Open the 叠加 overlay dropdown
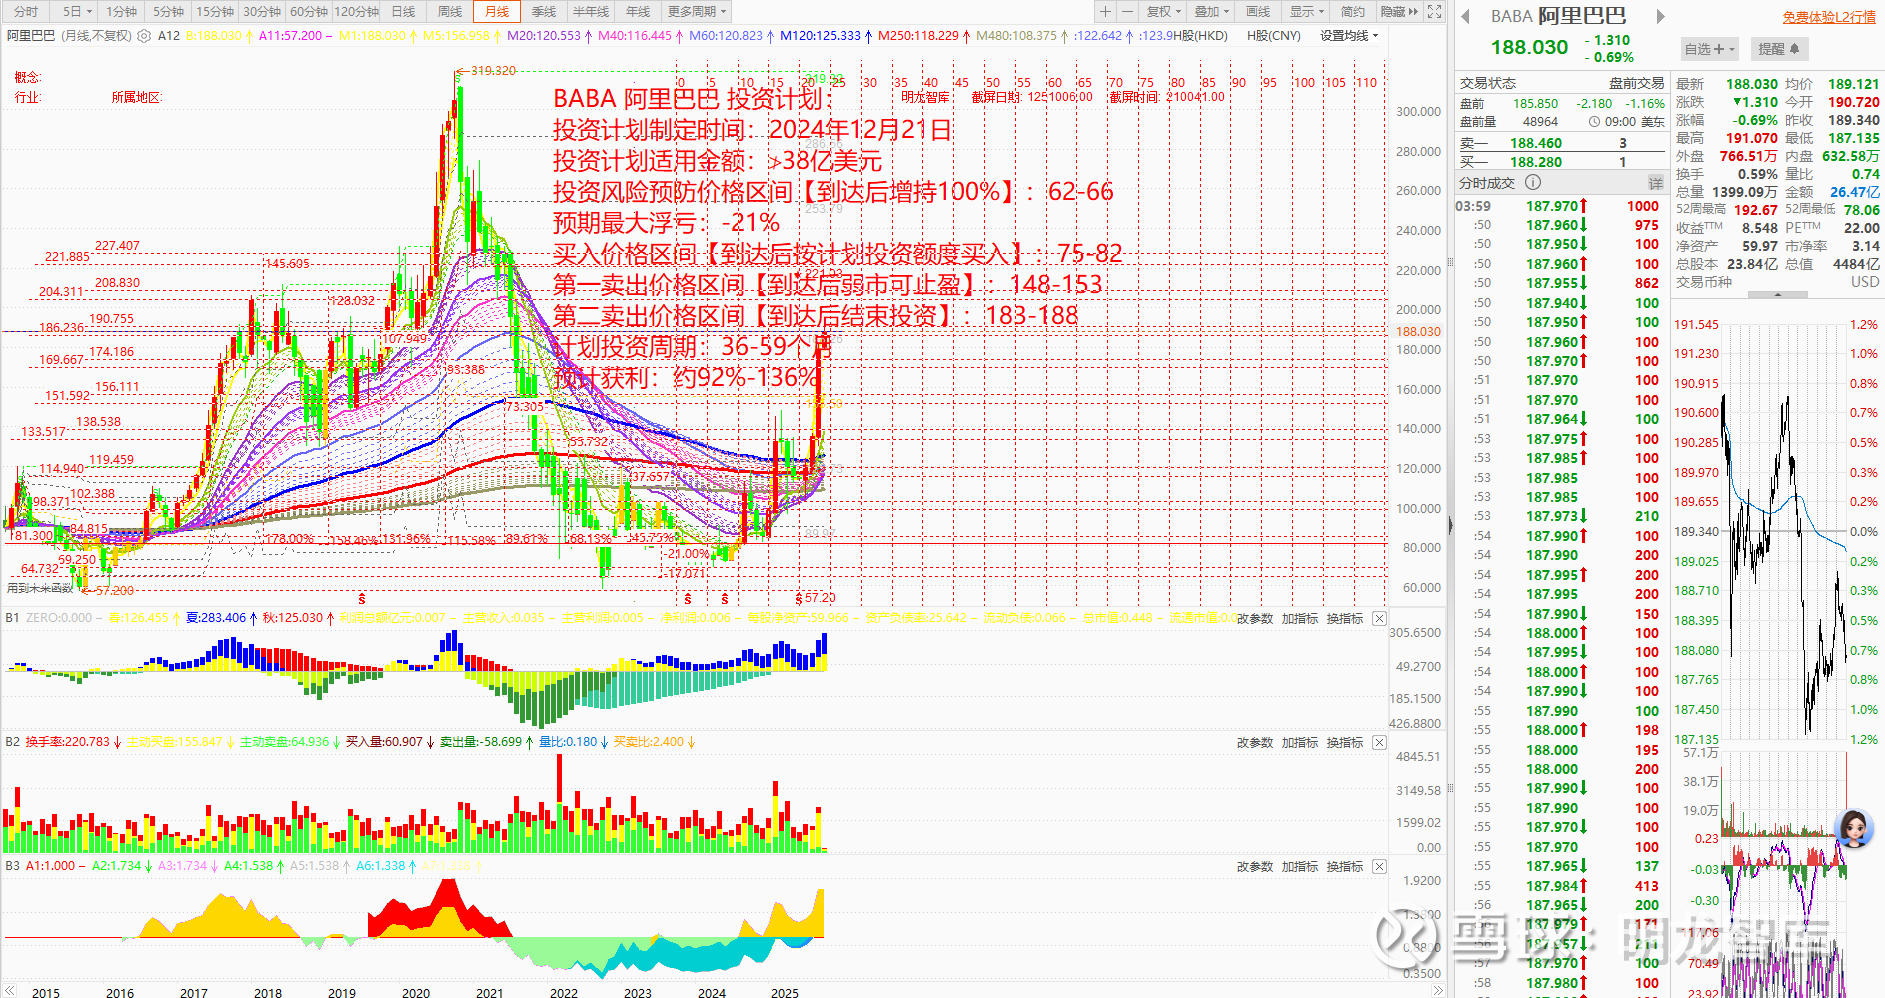 pyautogui.click(x=1211, y=12)
